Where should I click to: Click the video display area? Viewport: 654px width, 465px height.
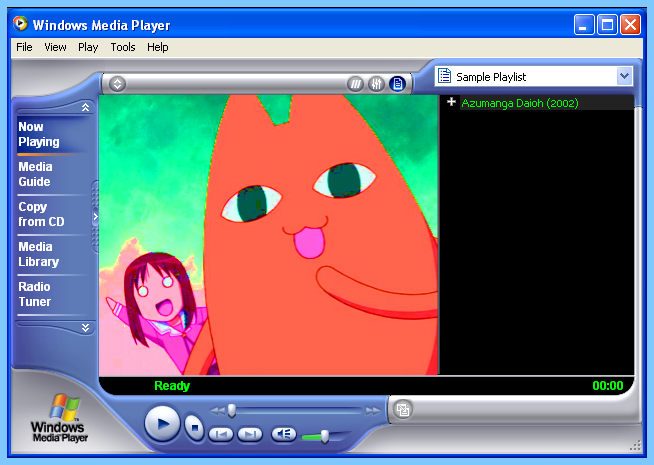(269, 235)
